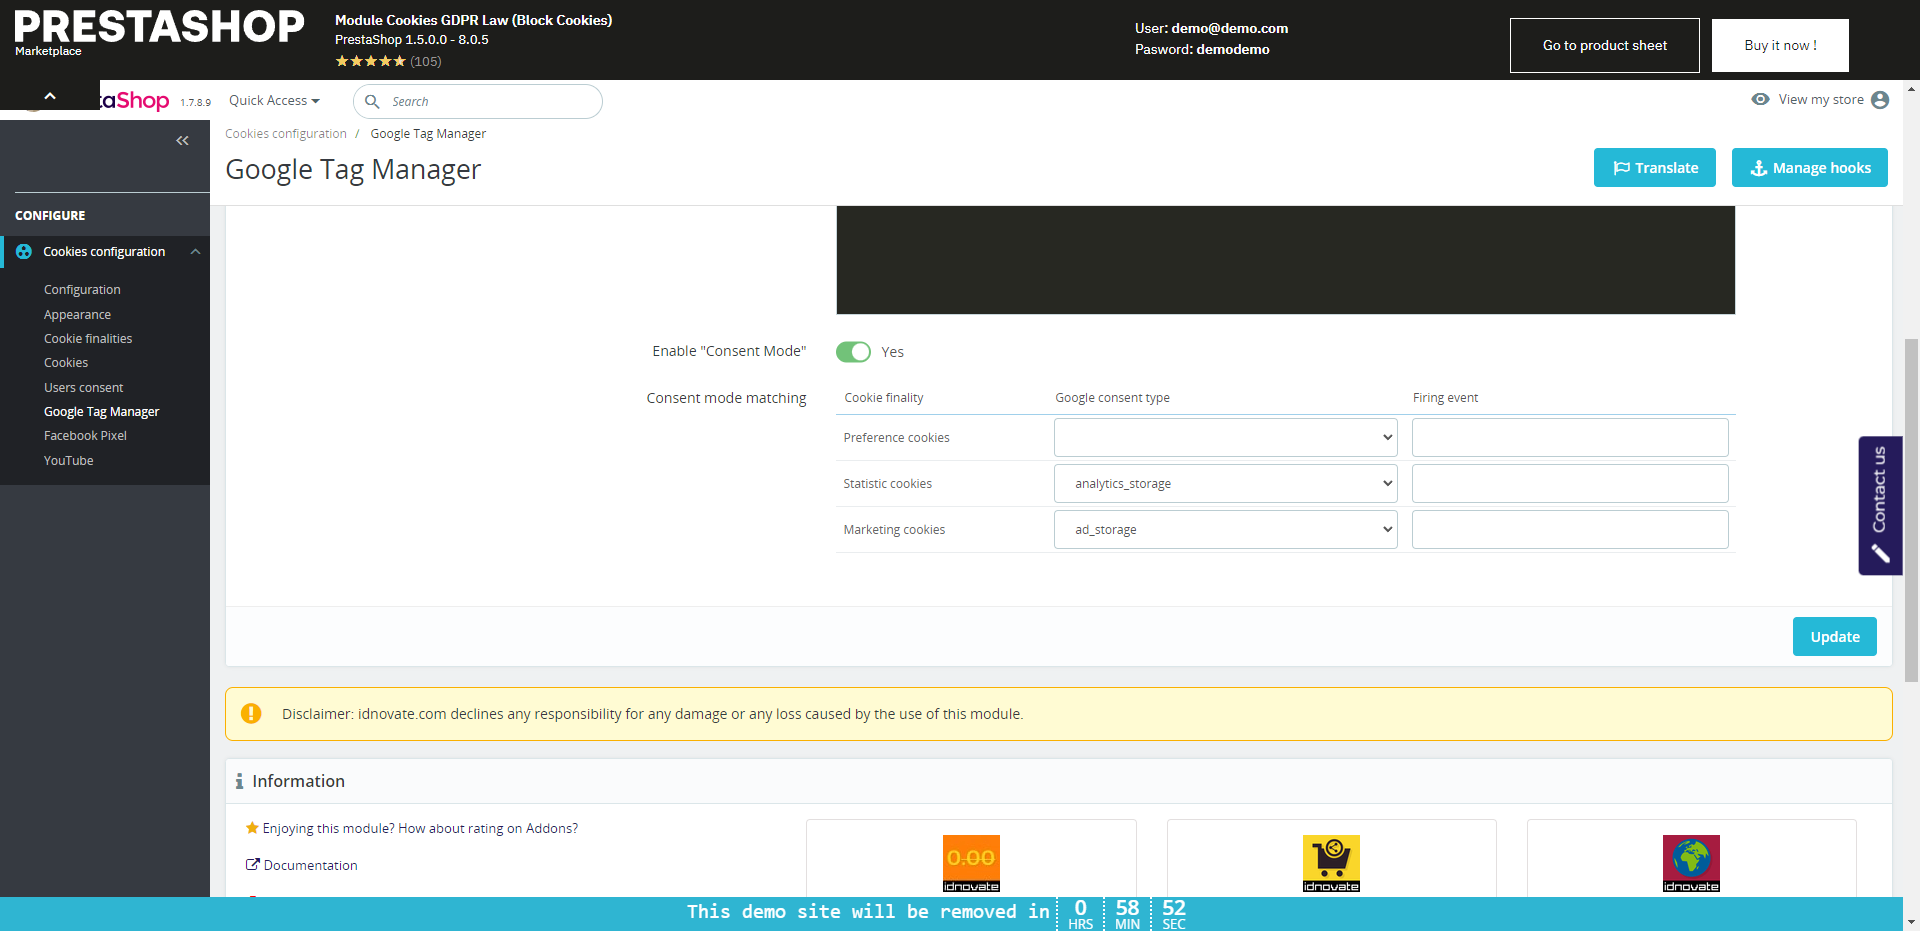The width and height of the screenshot is (1920, 931).
Task: Click the Information section info icon
Action: (x=239, y=781)
